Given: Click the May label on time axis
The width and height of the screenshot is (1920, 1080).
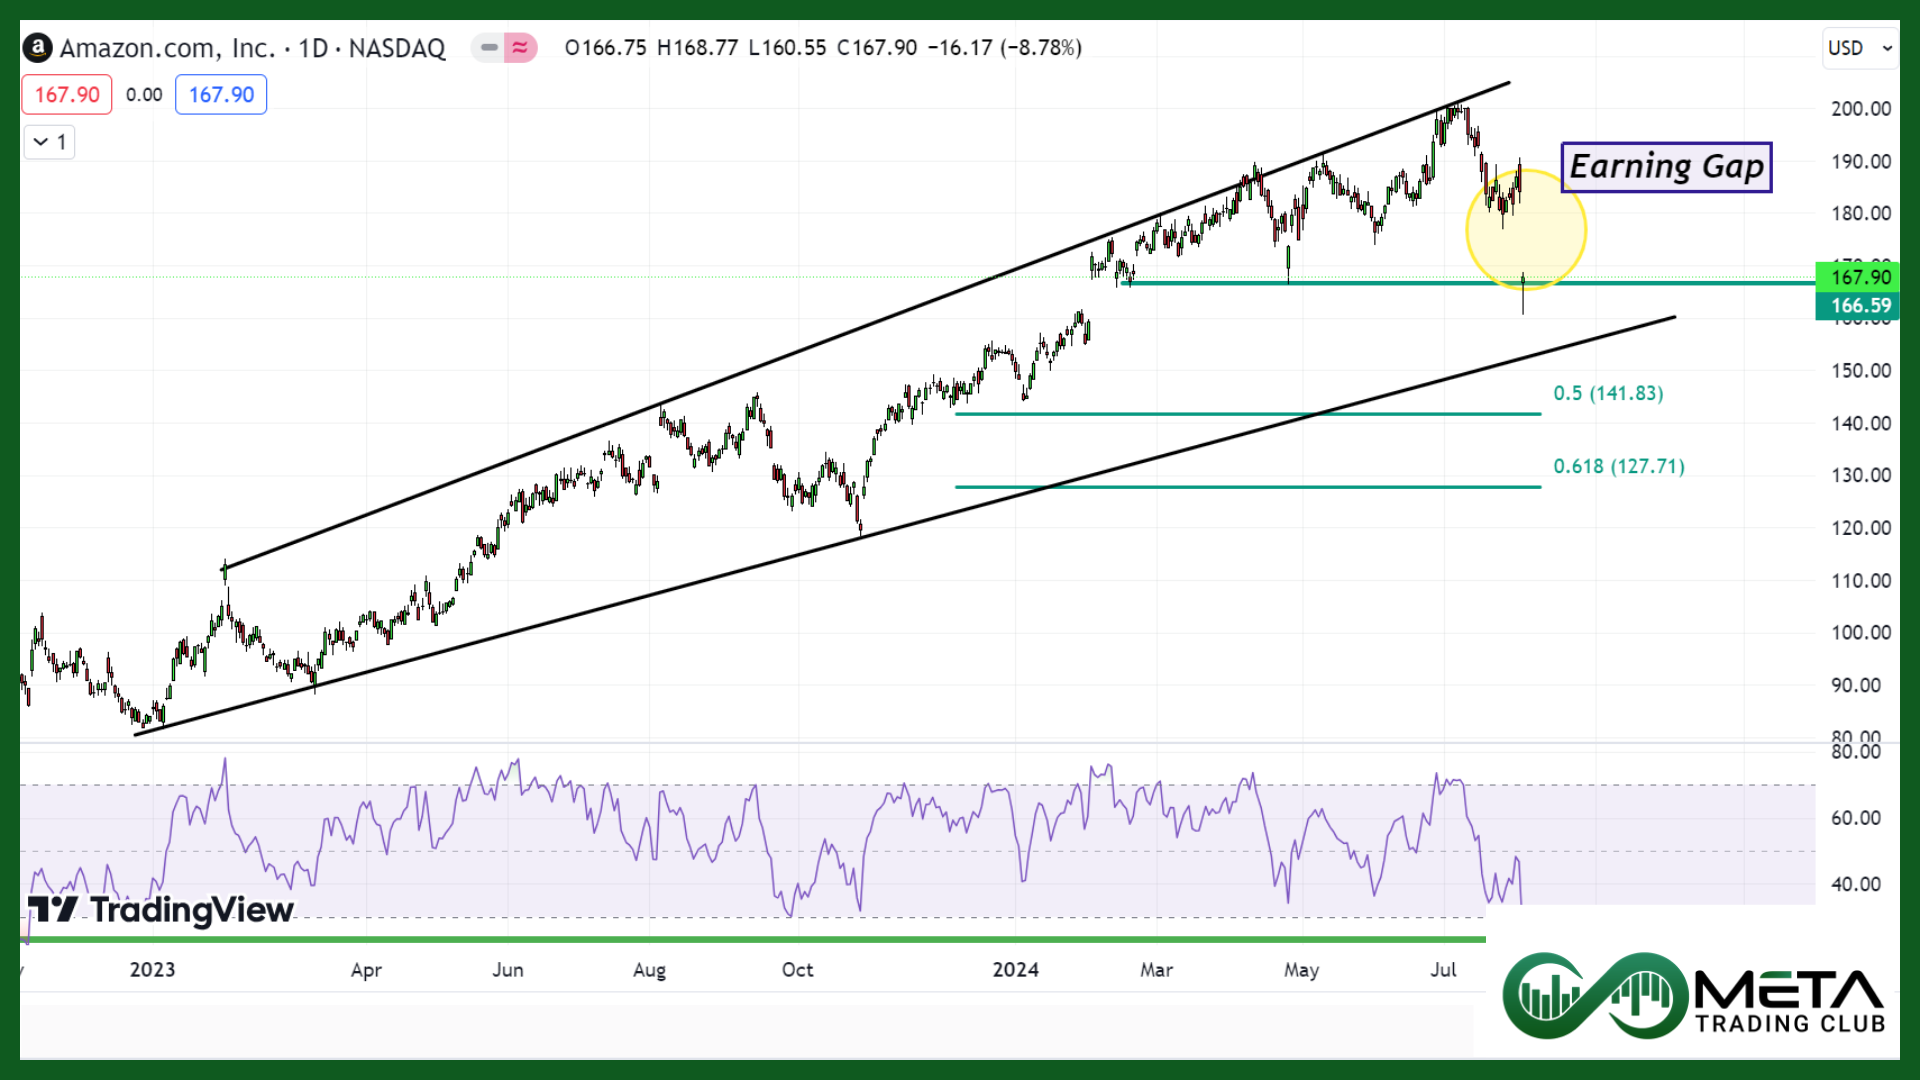Looking at the screenshot, I should (1301, 970).
